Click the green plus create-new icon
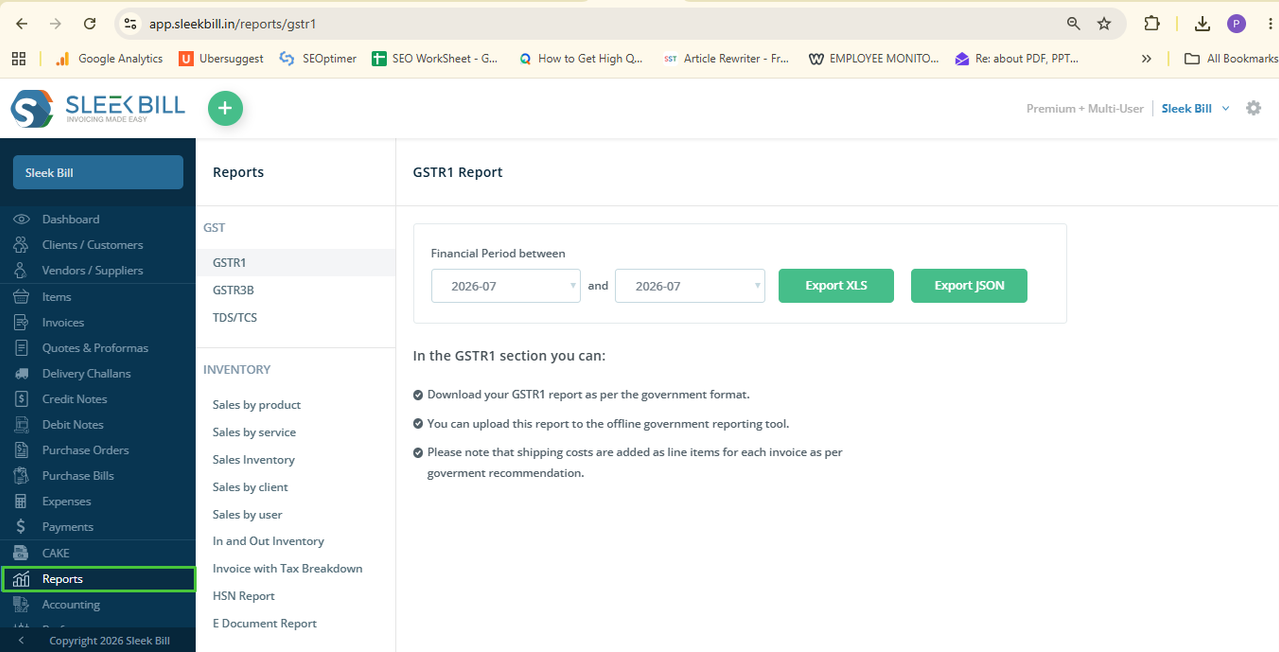Viewport: 1279px width, 652px height. tap(225, 108)
